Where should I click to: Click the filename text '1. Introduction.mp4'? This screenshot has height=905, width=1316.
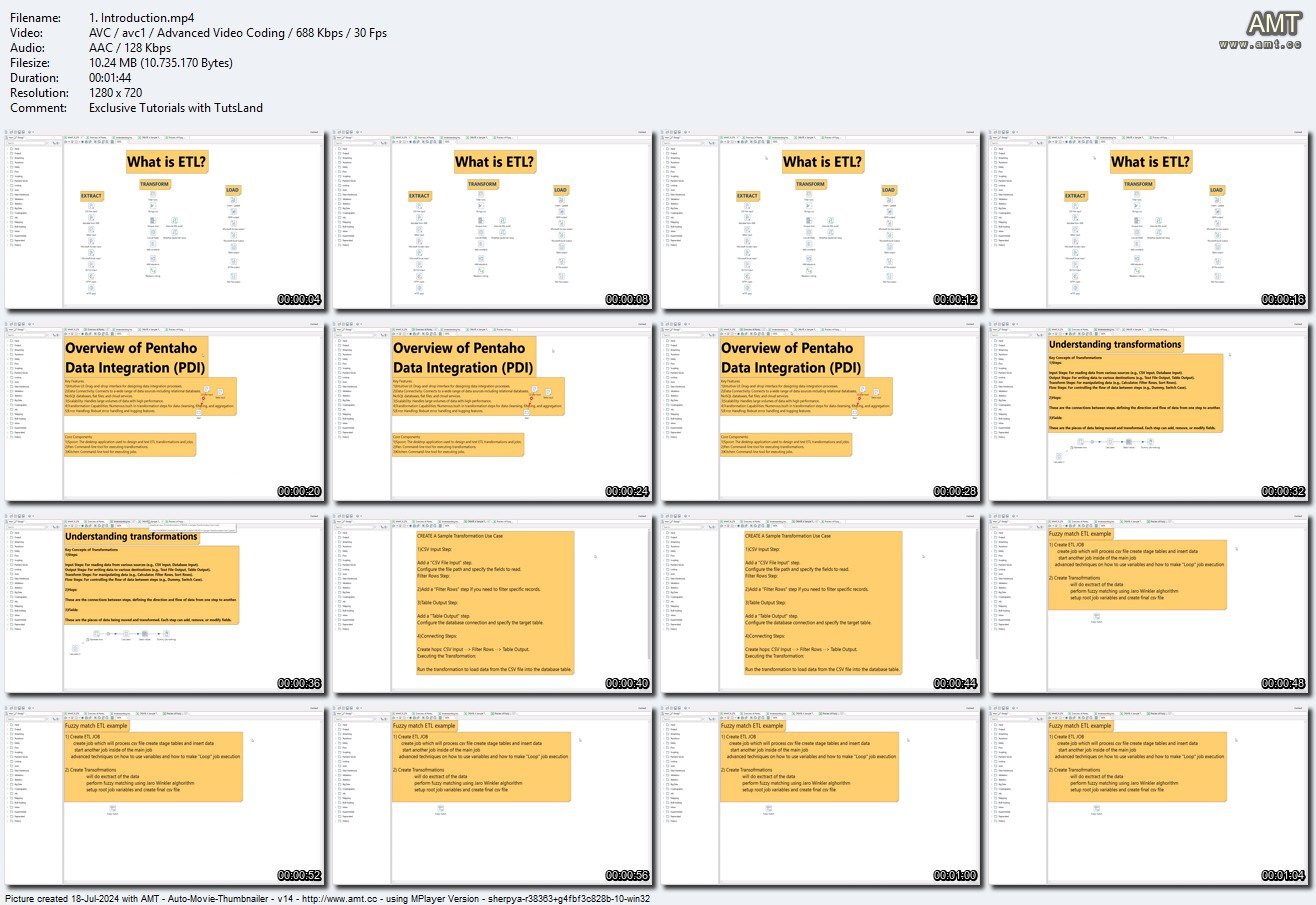(x=141, y=18)
